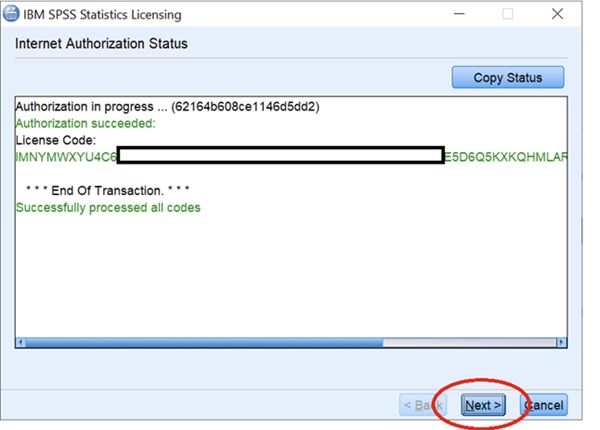
Task: Maximize the Licensing window
Action: [507, 14]
